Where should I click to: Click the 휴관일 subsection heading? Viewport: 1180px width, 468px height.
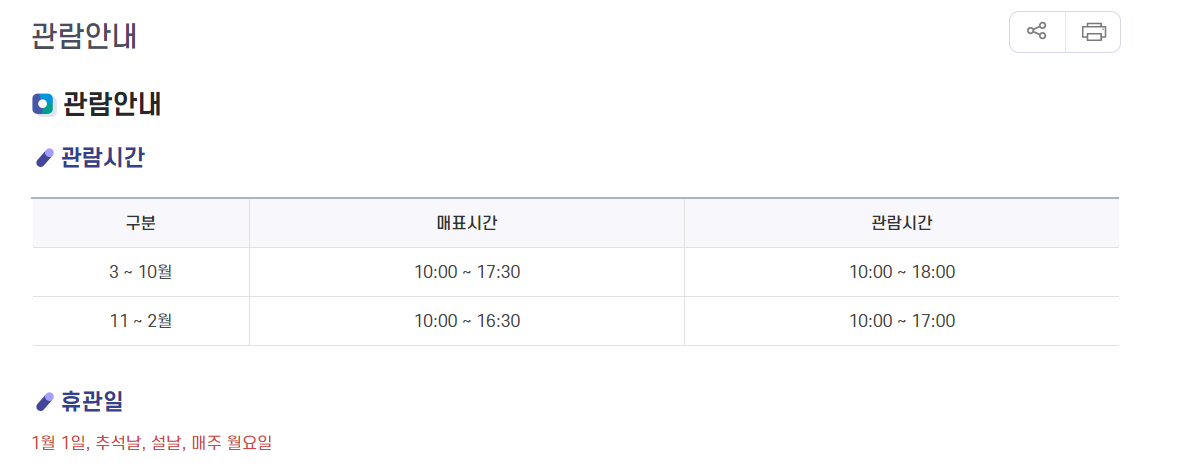[x=92, y=403]
